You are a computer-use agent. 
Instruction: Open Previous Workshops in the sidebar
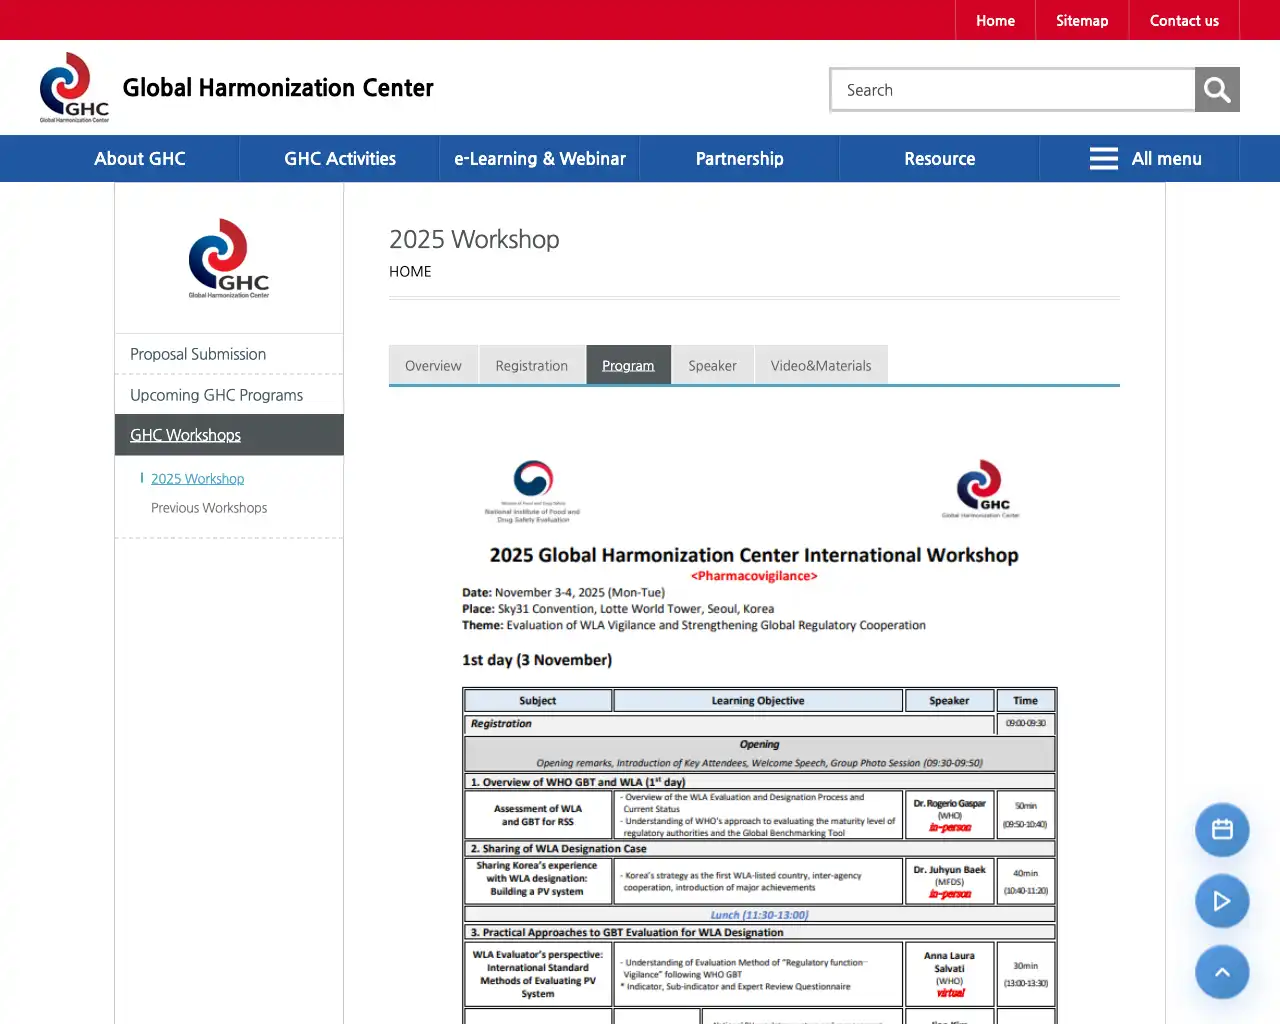208,507
